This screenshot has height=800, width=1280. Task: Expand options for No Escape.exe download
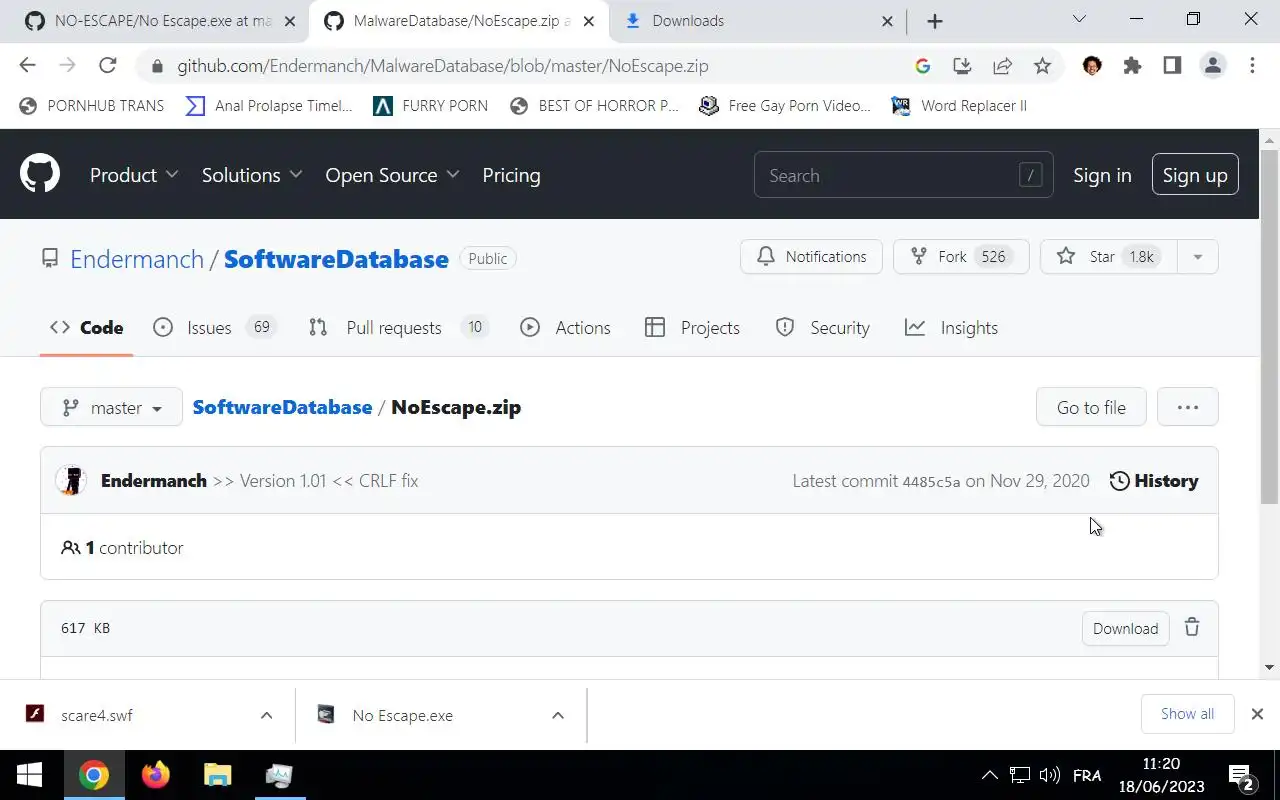click(x=558, y=715)
